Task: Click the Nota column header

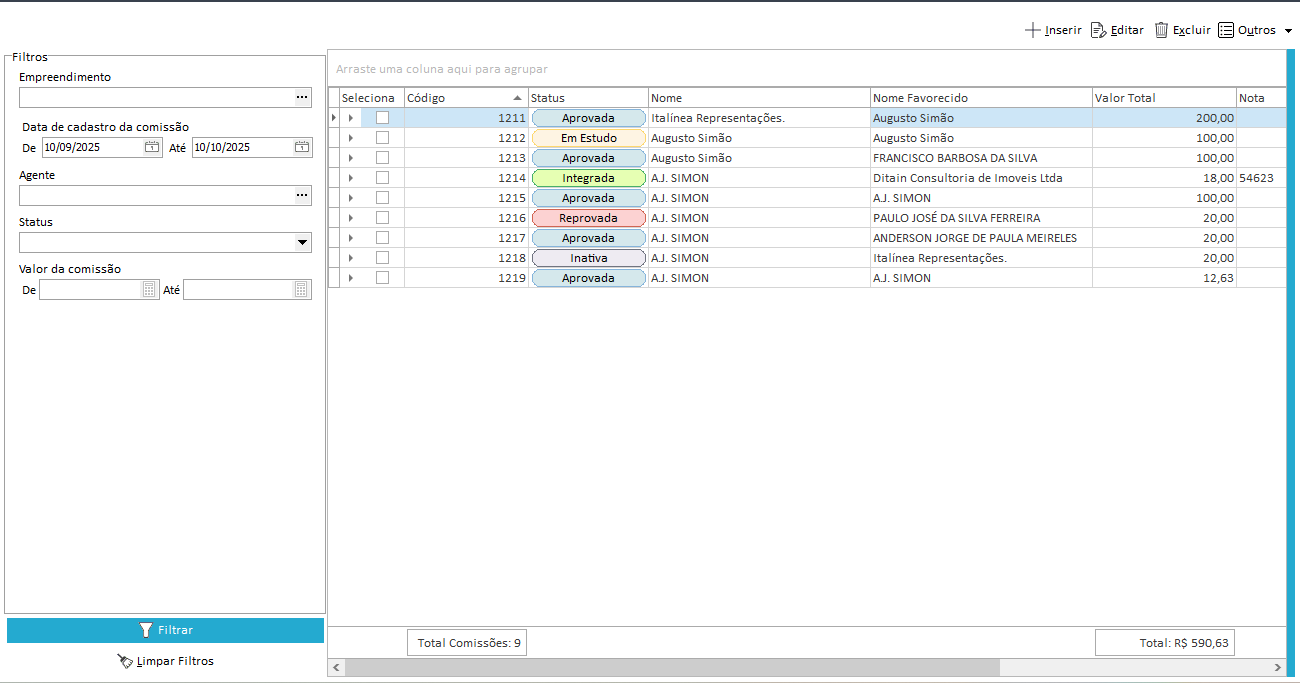Action: 1260,98
